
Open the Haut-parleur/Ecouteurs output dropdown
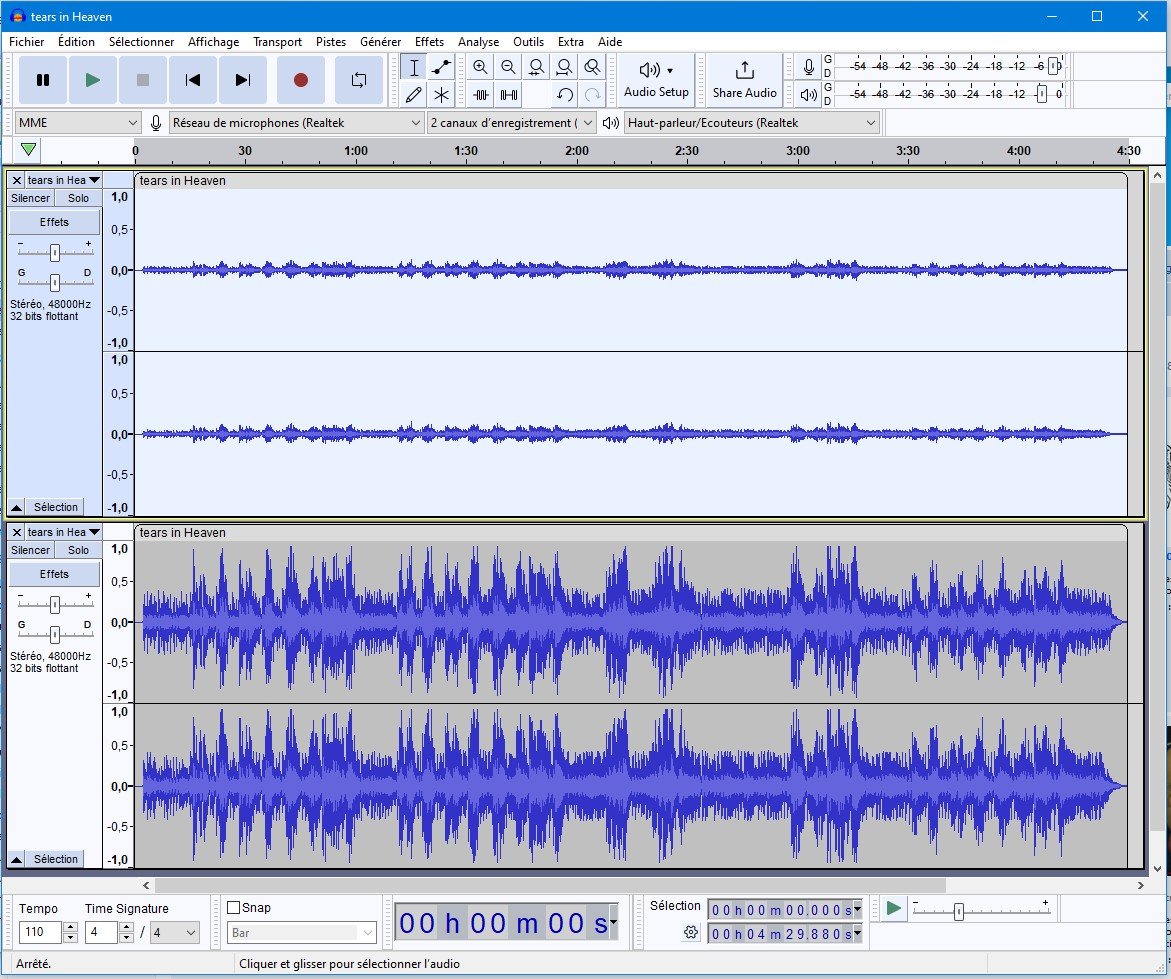[751, 122]
